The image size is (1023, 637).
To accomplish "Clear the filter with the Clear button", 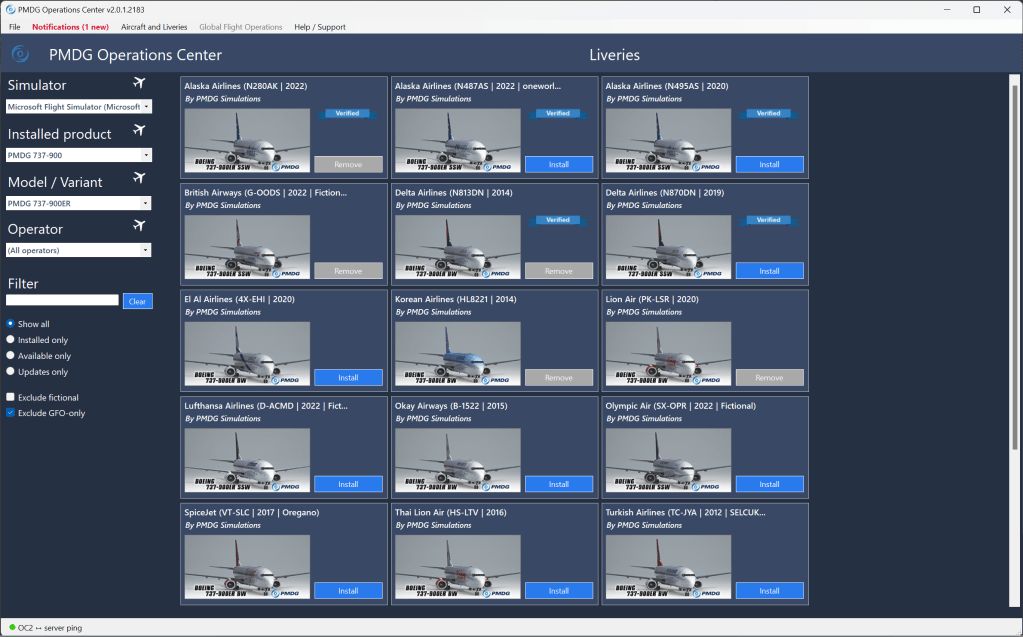I will 137,301.
